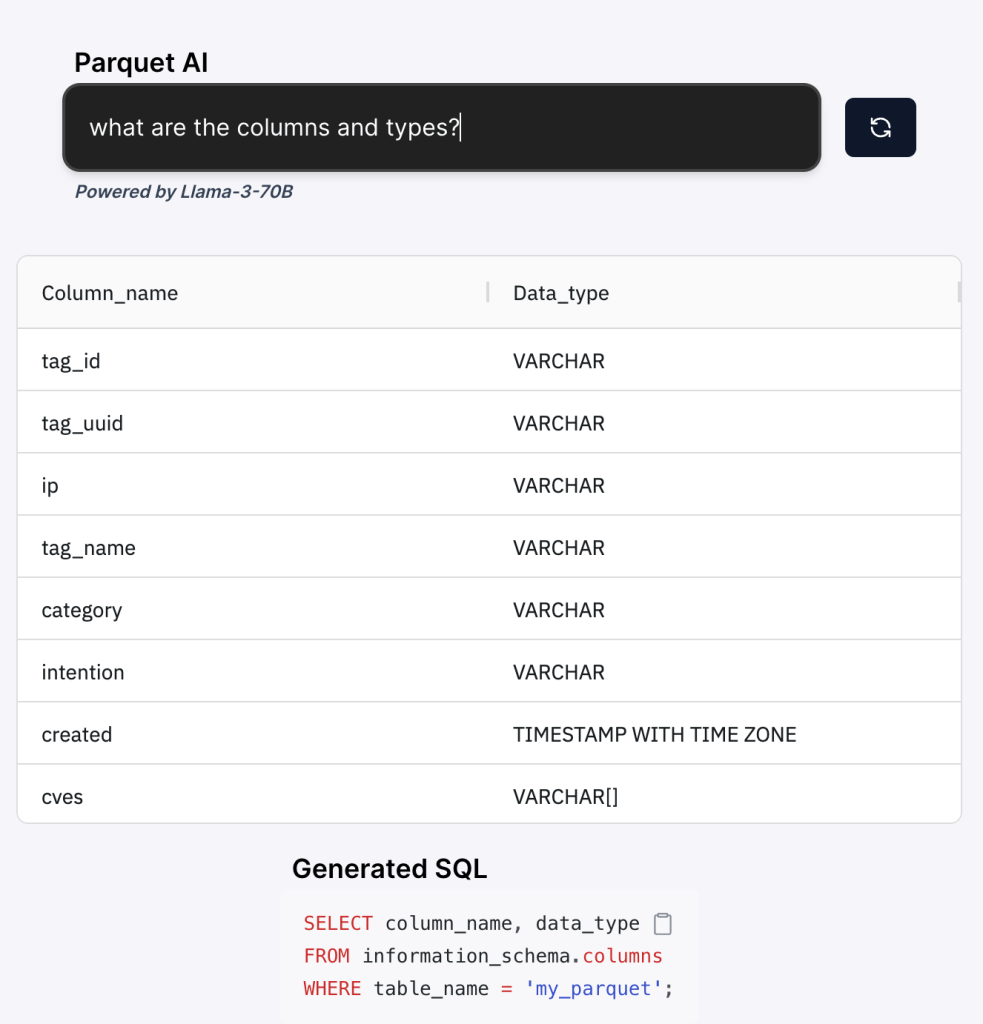Click inside the generated SQL code block

click(x=489, y=956)
